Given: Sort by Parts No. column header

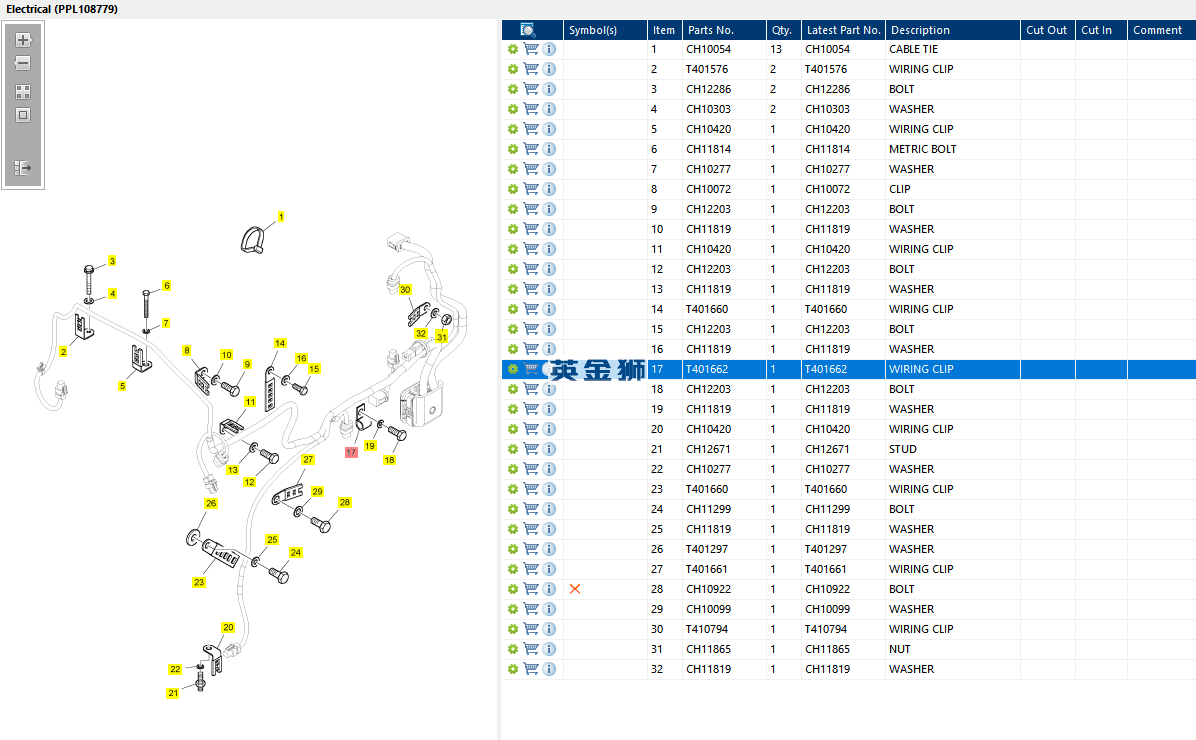Looking at the screenshot, I should click(710, 30).
